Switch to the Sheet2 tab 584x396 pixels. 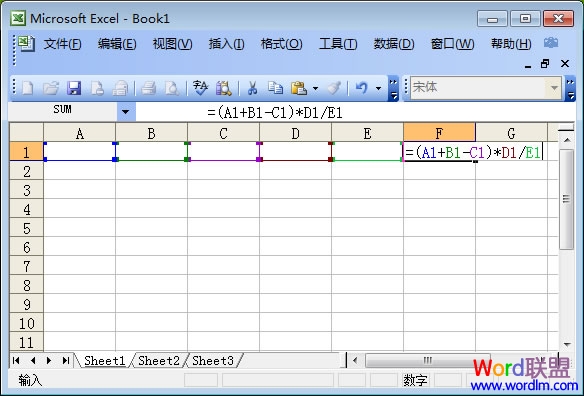click(x=159, y=361)
